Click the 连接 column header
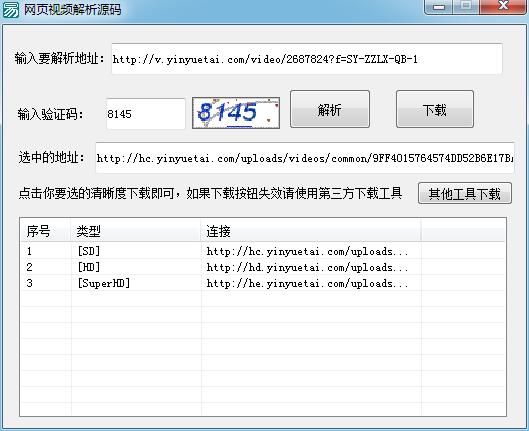This screenshot has height=431, width=529. 311,231
